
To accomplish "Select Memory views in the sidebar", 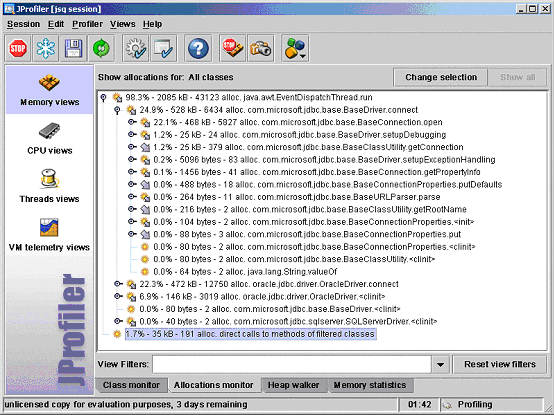I will (x=49, y=90).
